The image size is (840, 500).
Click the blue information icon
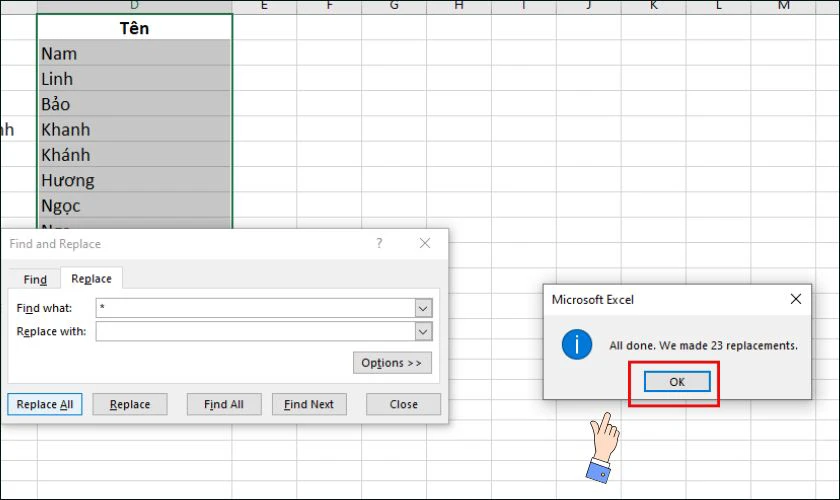(577, 345)
